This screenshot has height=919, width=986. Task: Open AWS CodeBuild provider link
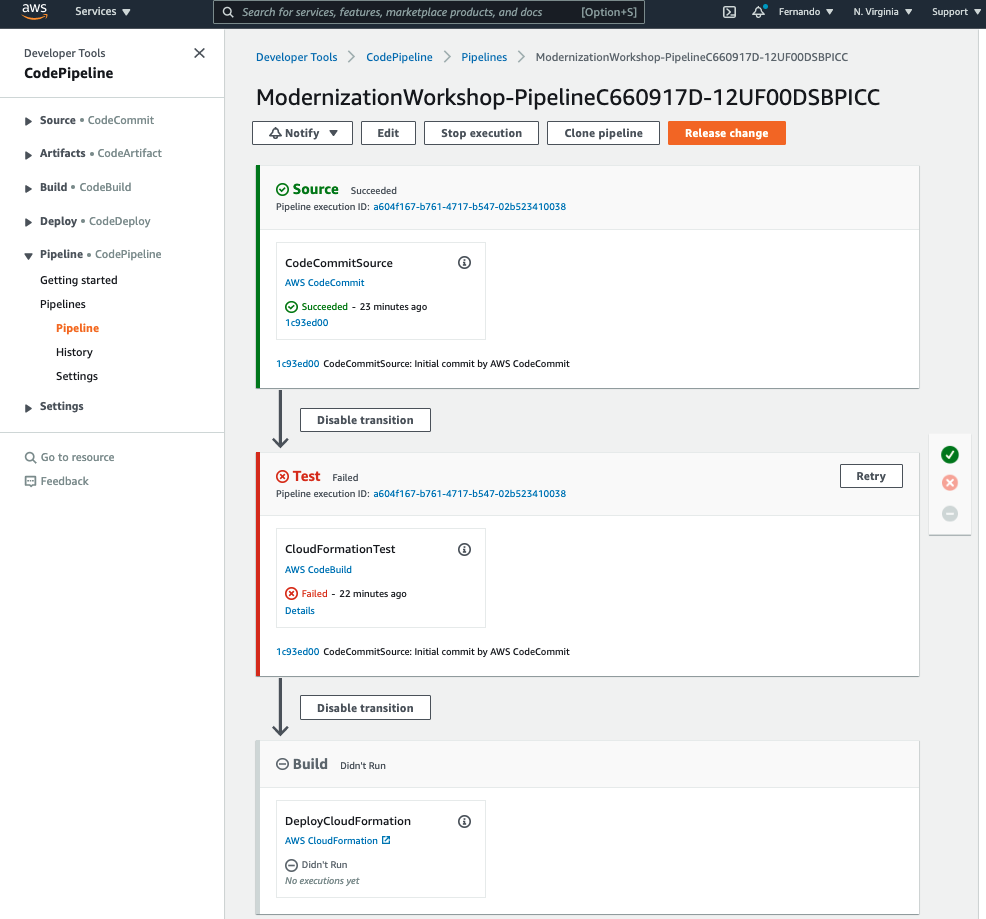click(x=318, y=570)
